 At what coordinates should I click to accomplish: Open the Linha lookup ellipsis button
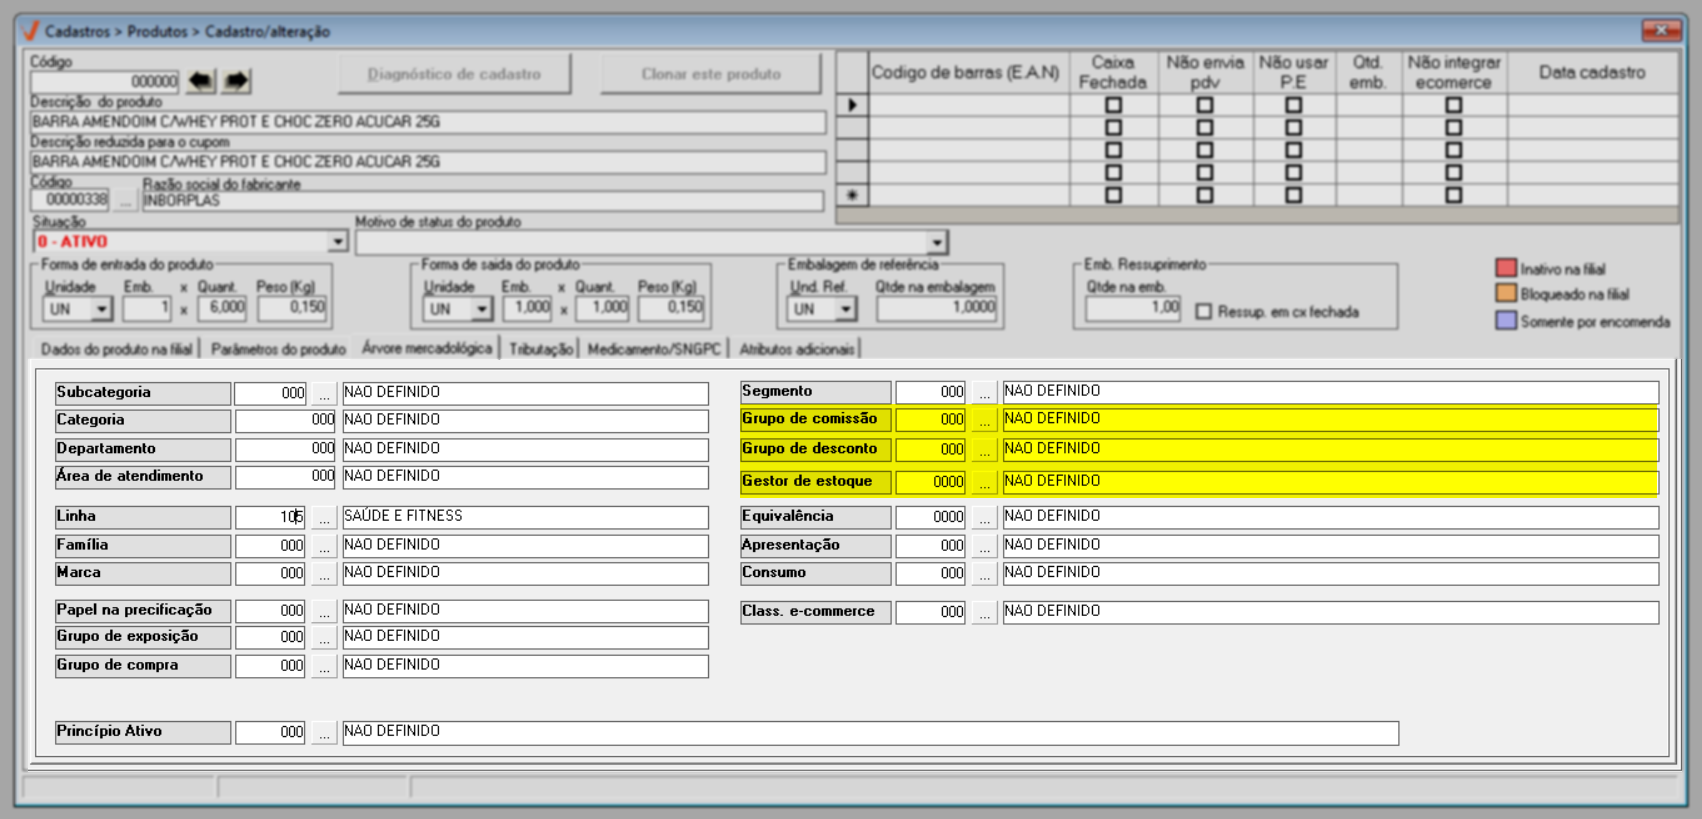point(323,518)
